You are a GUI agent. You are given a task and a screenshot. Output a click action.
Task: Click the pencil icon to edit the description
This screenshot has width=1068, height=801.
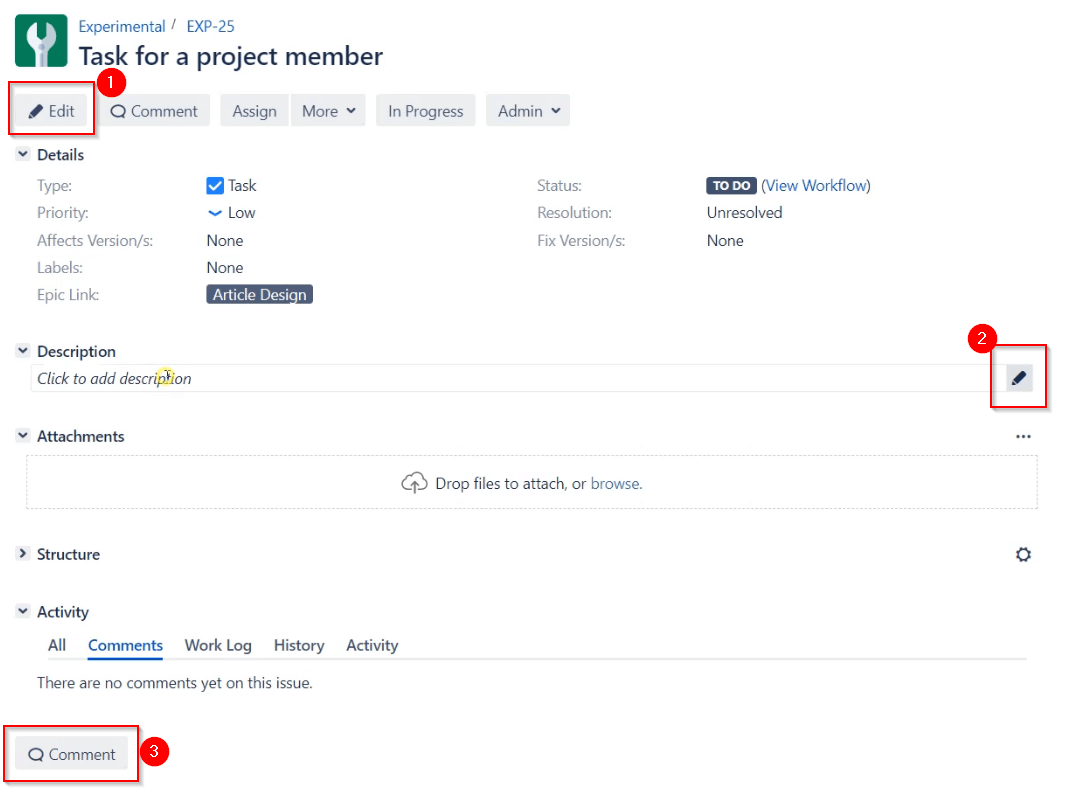[1018, 377]
